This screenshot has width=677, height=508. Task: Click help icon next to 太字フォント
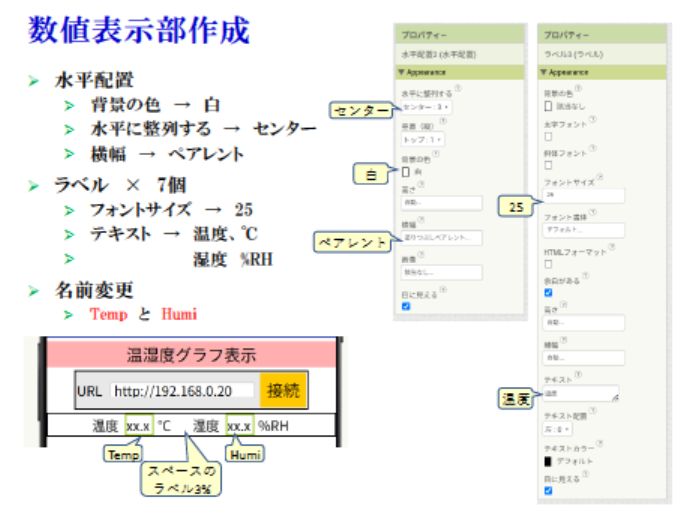pos(592,122)
